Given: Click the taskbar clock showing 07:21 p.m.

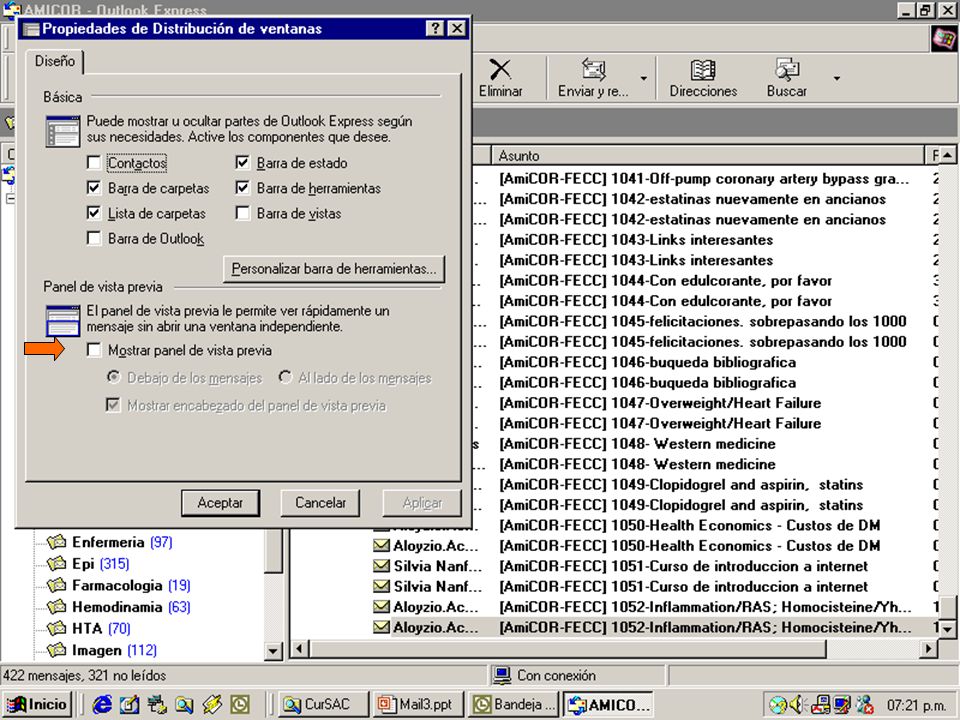Looking at the screenshot, I should tap(918, 705).
